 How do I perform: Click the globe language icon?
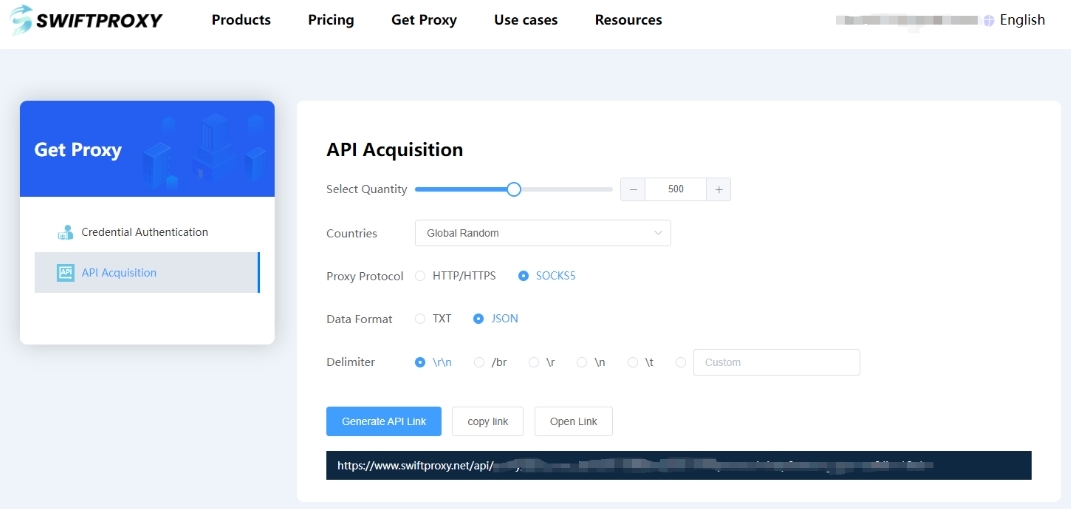tap(988, 20)
